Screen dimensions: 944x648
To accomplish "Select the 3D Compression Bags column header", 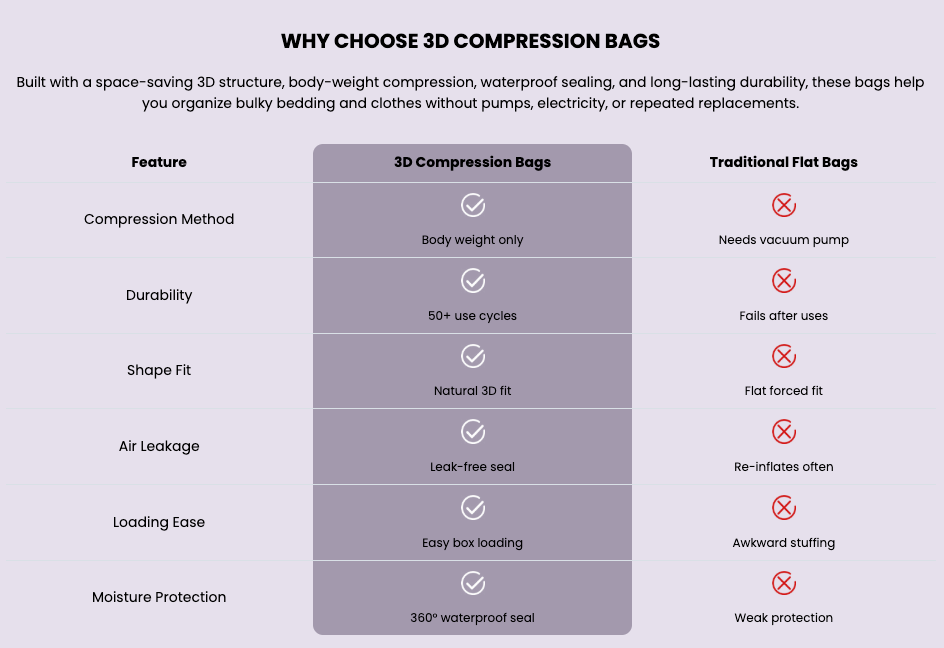I will pos(473,163).
